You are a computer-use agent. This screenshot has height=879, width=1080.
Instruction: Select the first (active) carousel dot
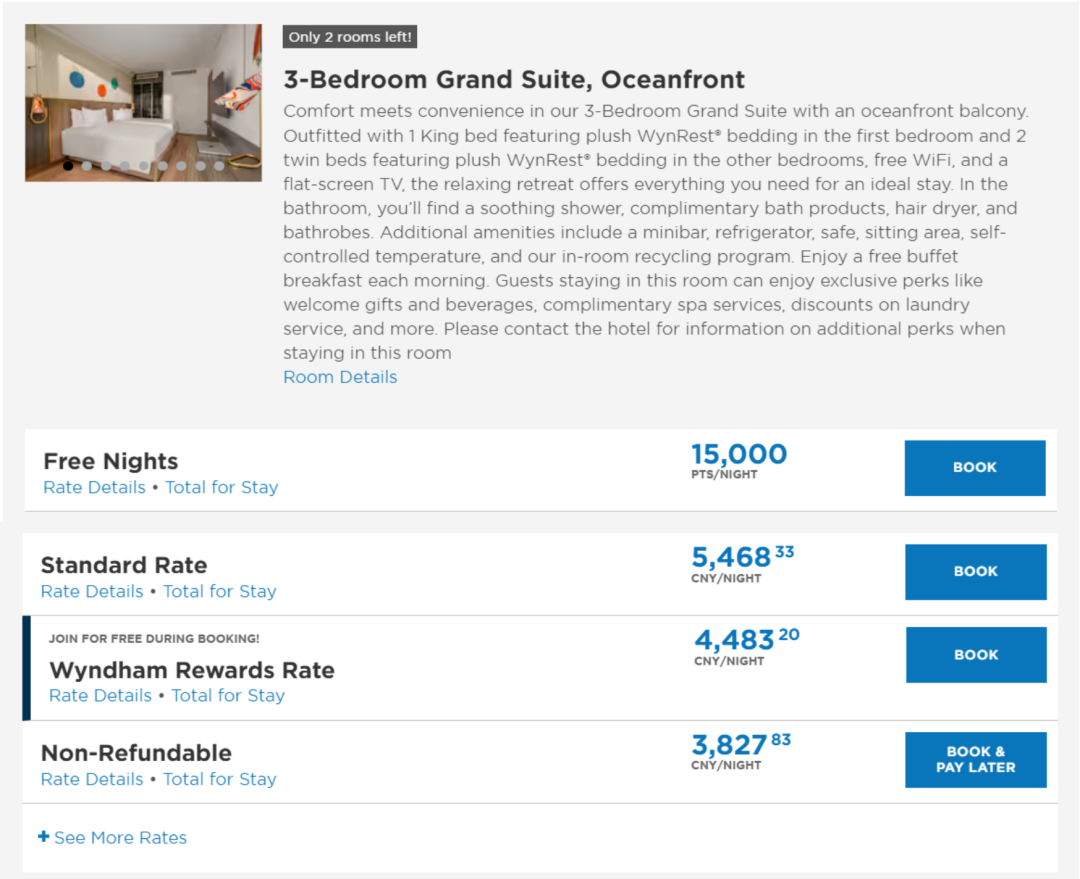[68, 166]
